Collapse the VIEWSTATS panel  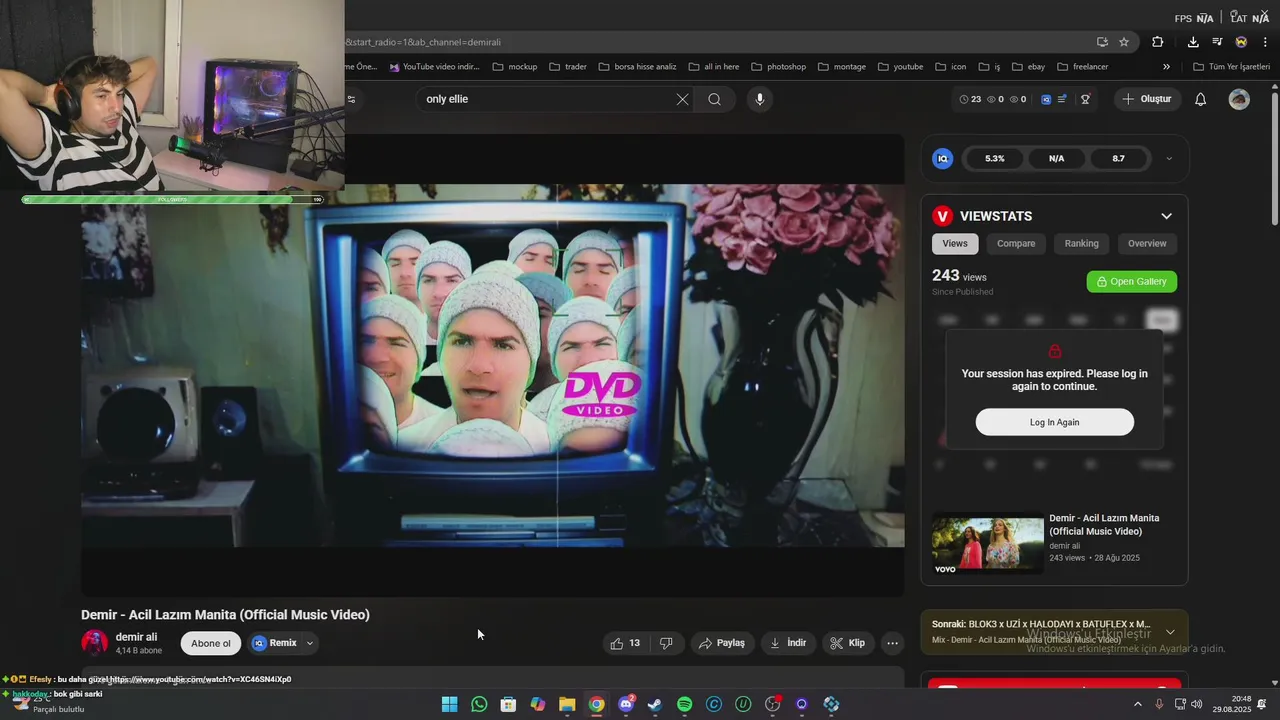pyautogui.click(x=1166, y=216)
